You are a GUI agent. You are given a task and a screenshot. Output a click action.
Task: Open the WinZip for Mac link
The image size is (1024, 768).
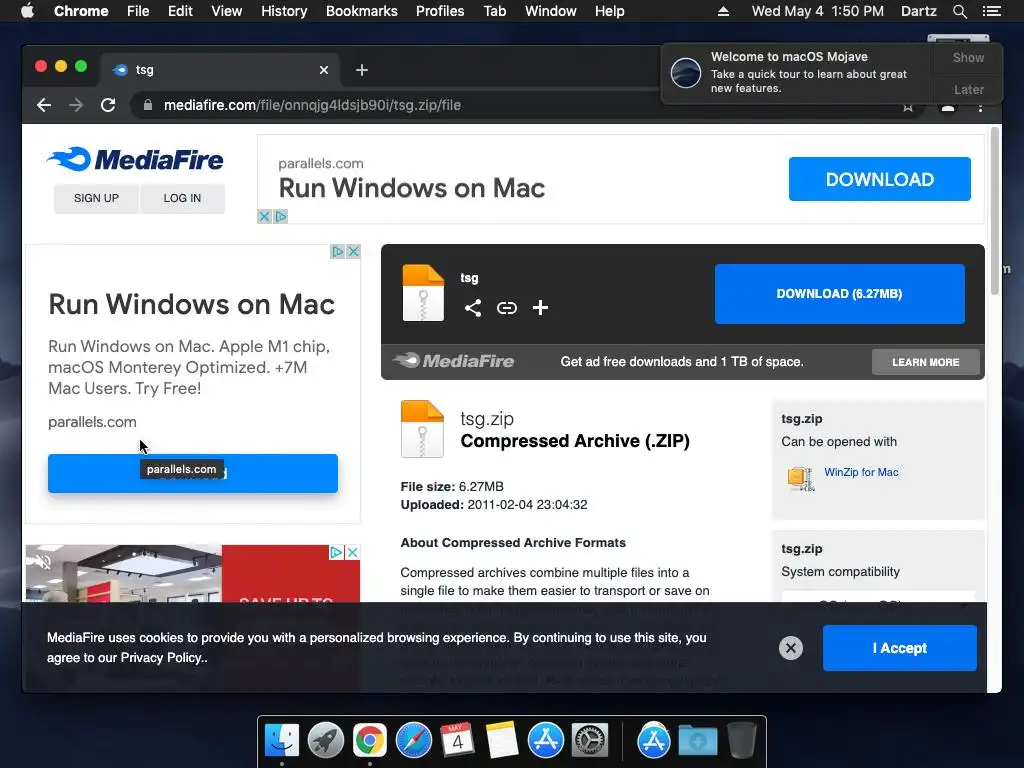(x=861, y=472)
